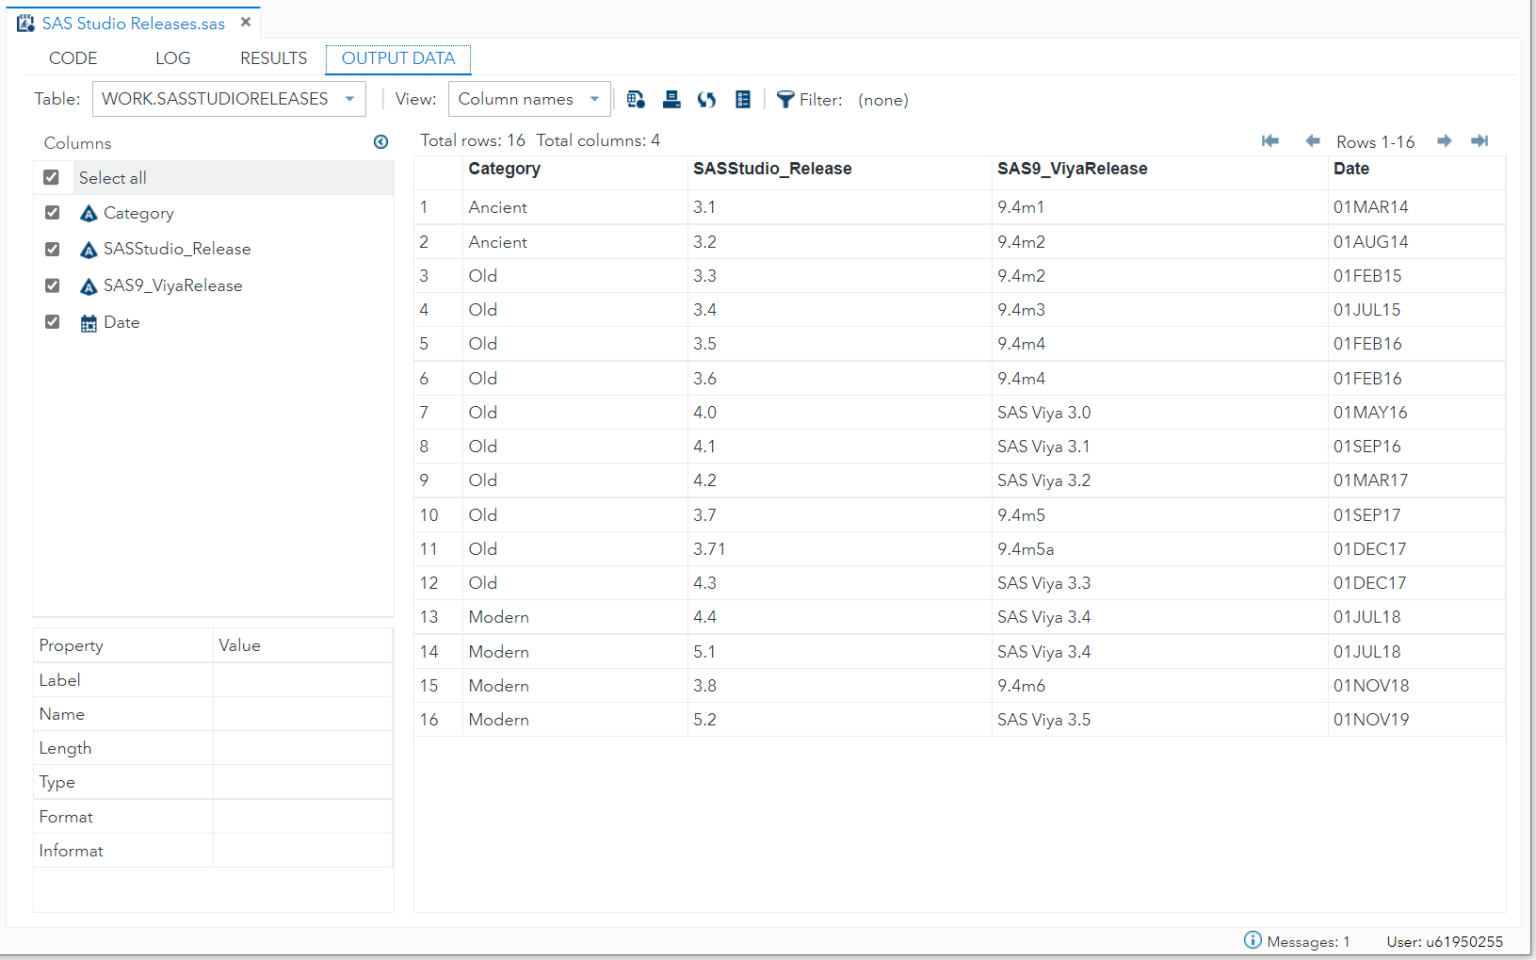Toggle the Select all checkbox

51,177
